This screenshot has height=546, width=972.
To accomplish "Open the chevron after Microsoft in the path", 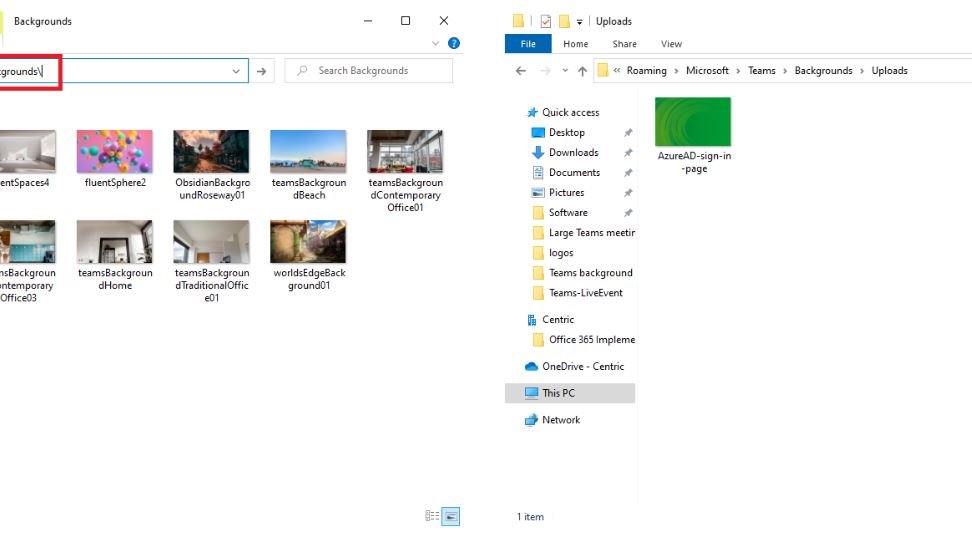I will 738,71.
